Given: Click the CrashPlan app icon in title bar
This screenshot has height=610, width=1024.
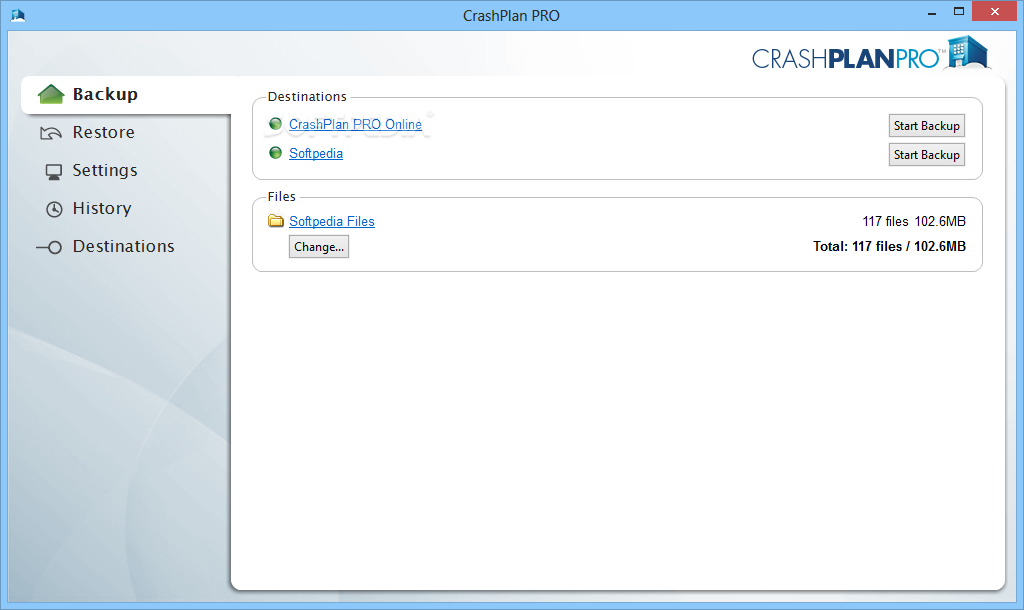Looking at the screenshot, I should pyautogui.click(x=18, y=14).
